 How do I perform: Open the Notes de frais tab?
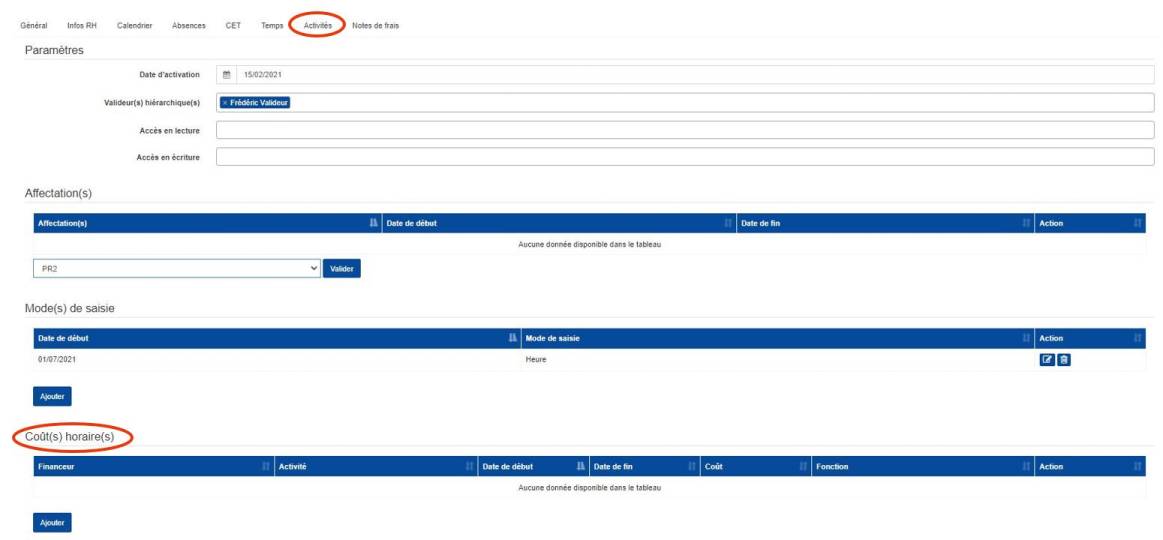(x=375, y=25)
